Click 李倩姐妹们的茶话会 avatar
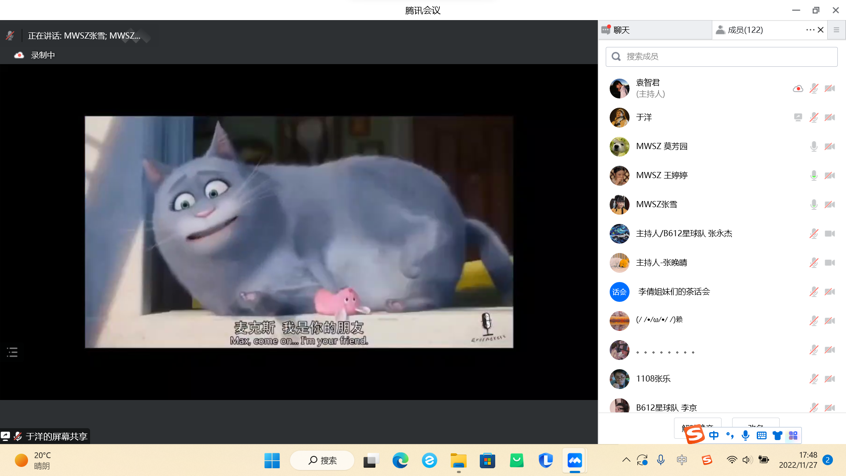Viewport: 846px width, 476px height. pos(619,292)
